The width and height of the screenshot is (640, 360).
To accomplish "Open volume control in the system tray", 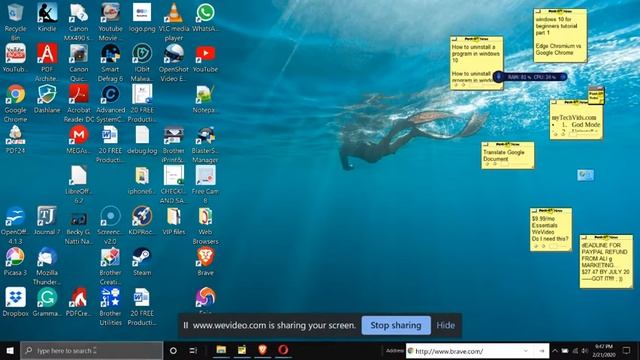I will pyautogui.click(x=584, y=351).
